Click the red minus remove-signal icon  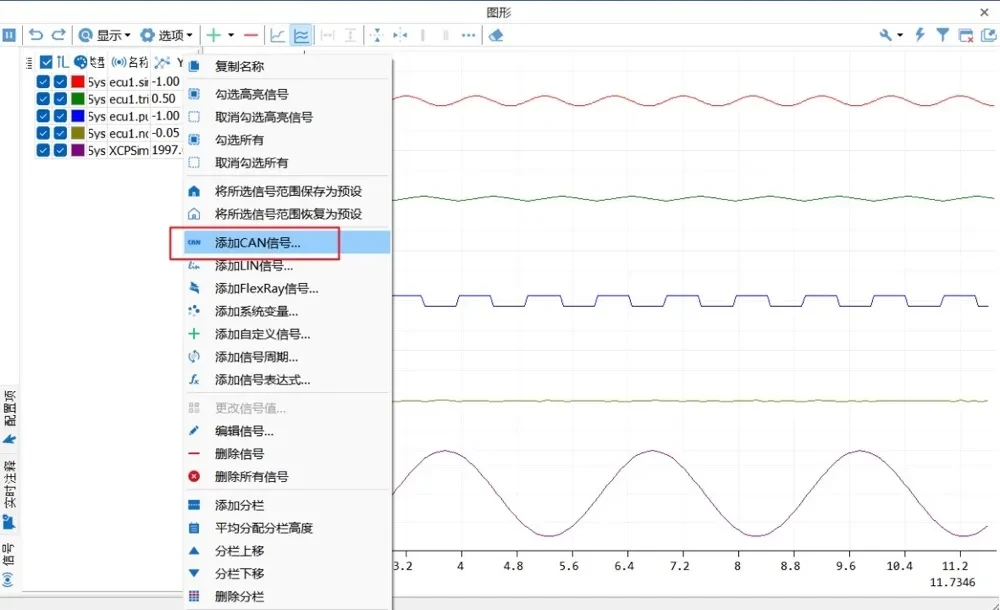click(x=251, y=35)
